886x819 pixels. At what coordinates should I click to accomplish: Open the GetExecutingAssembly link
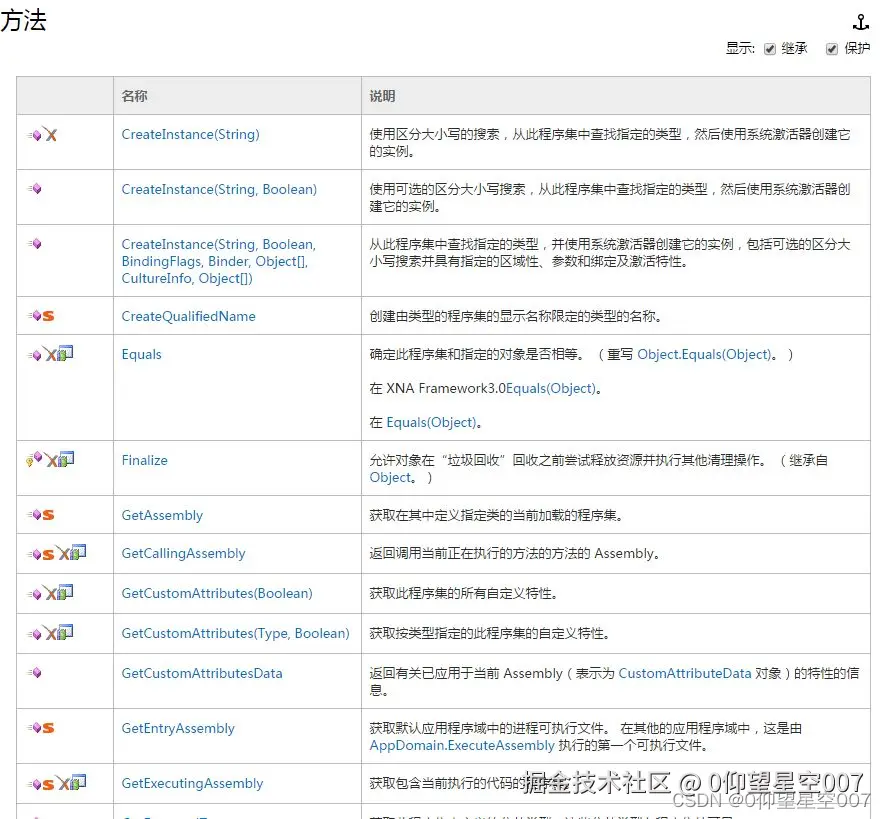click(192, 783)
